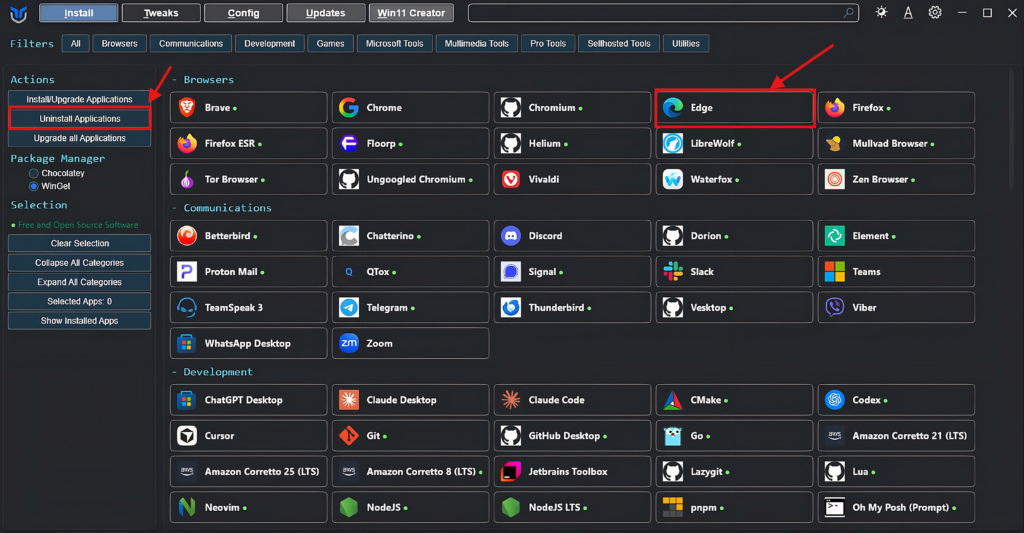
Task: Collapse the Browsers category
Action: click(203, 80)
